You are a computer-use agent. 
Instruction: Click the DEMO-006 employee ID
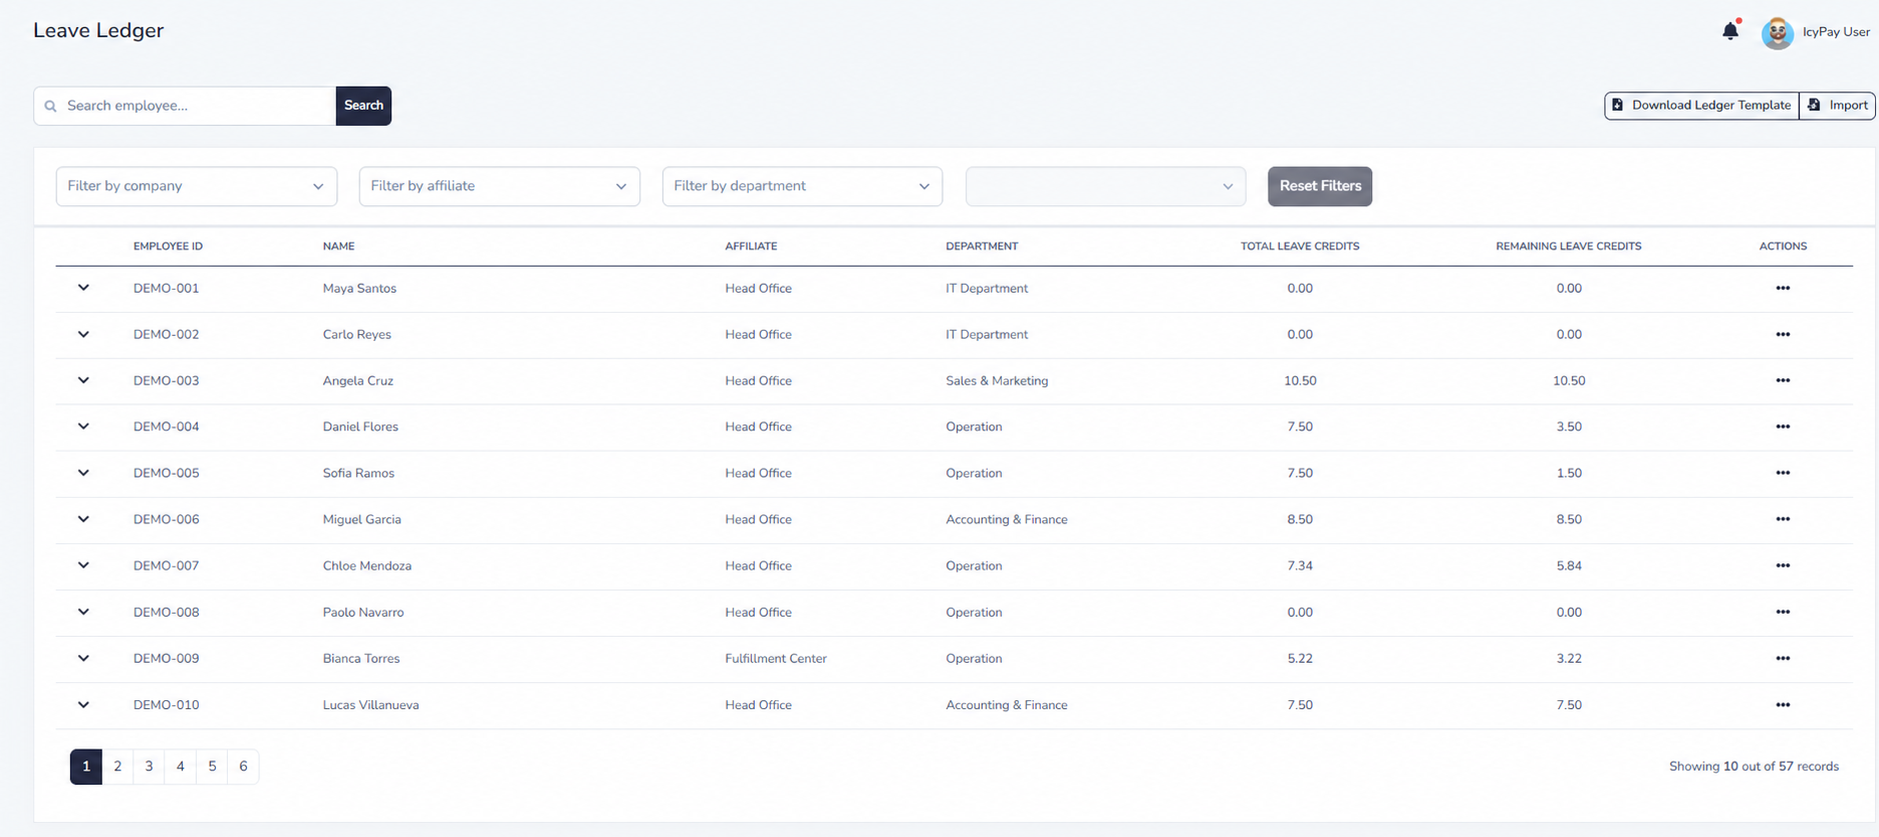point(166,519)
